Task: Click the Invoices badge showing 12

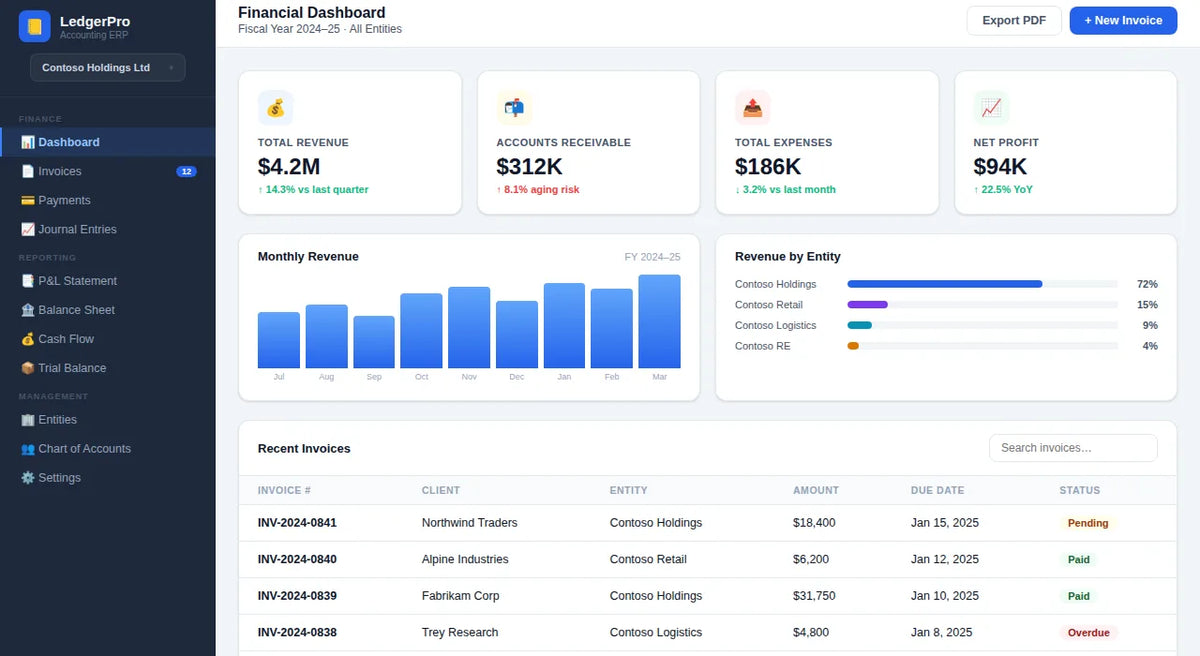Action: (x=186, y=171)
